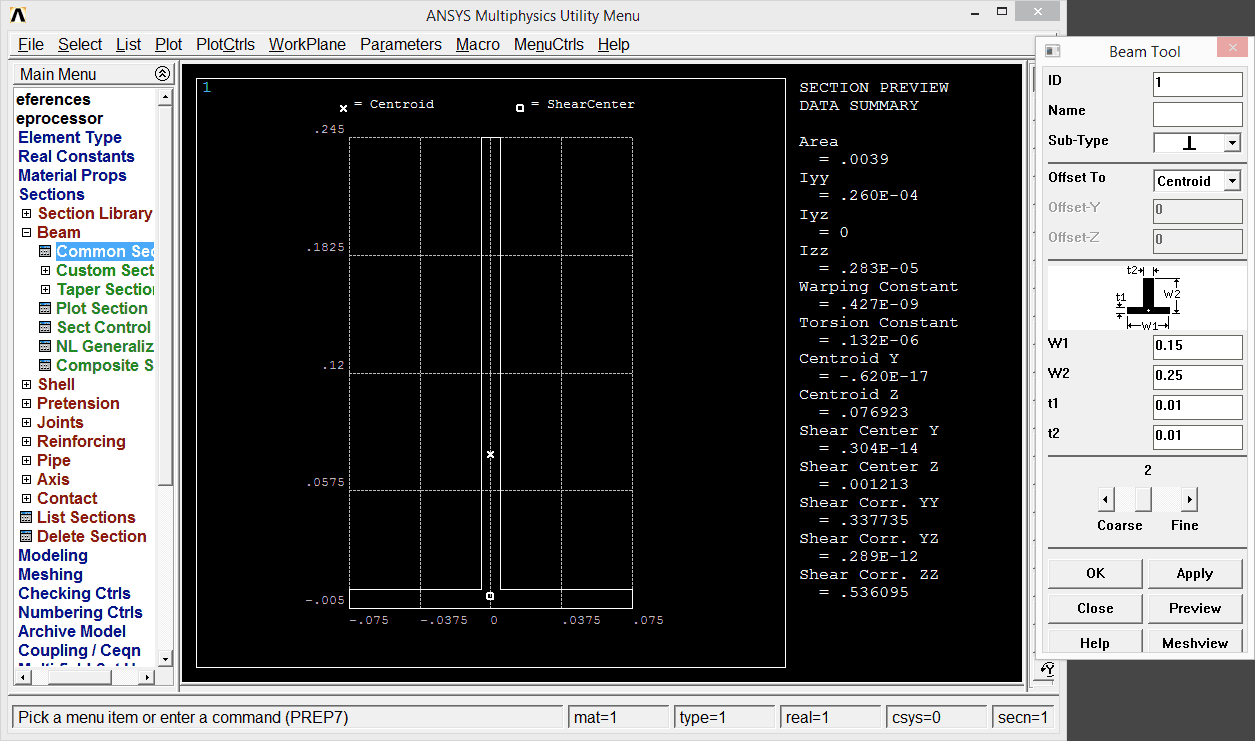Expand the Contact node

click(27, 499)
